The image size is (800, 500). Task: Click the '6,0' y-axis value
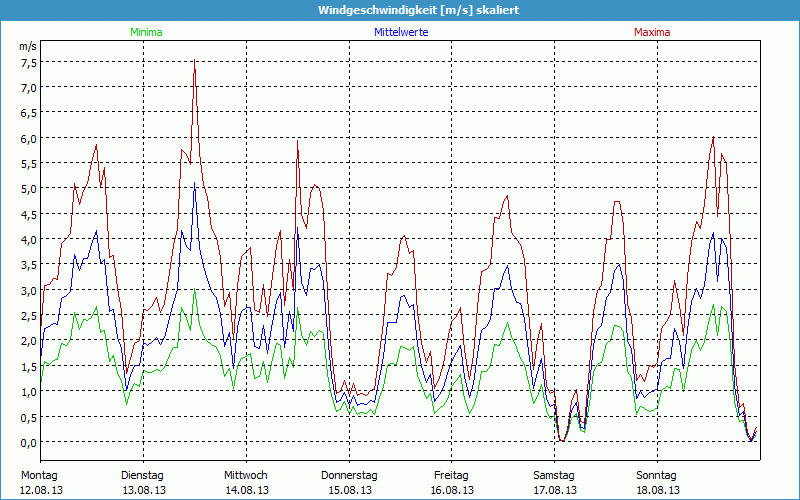pyautogui.click(x=29, y=139)
